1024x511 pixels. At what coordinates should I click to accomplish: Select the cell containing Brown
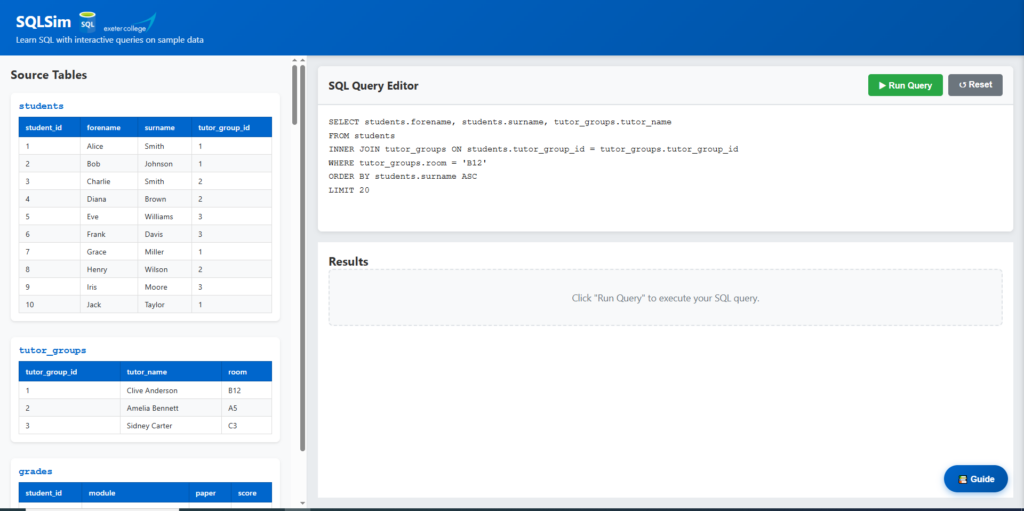[165, 199]
